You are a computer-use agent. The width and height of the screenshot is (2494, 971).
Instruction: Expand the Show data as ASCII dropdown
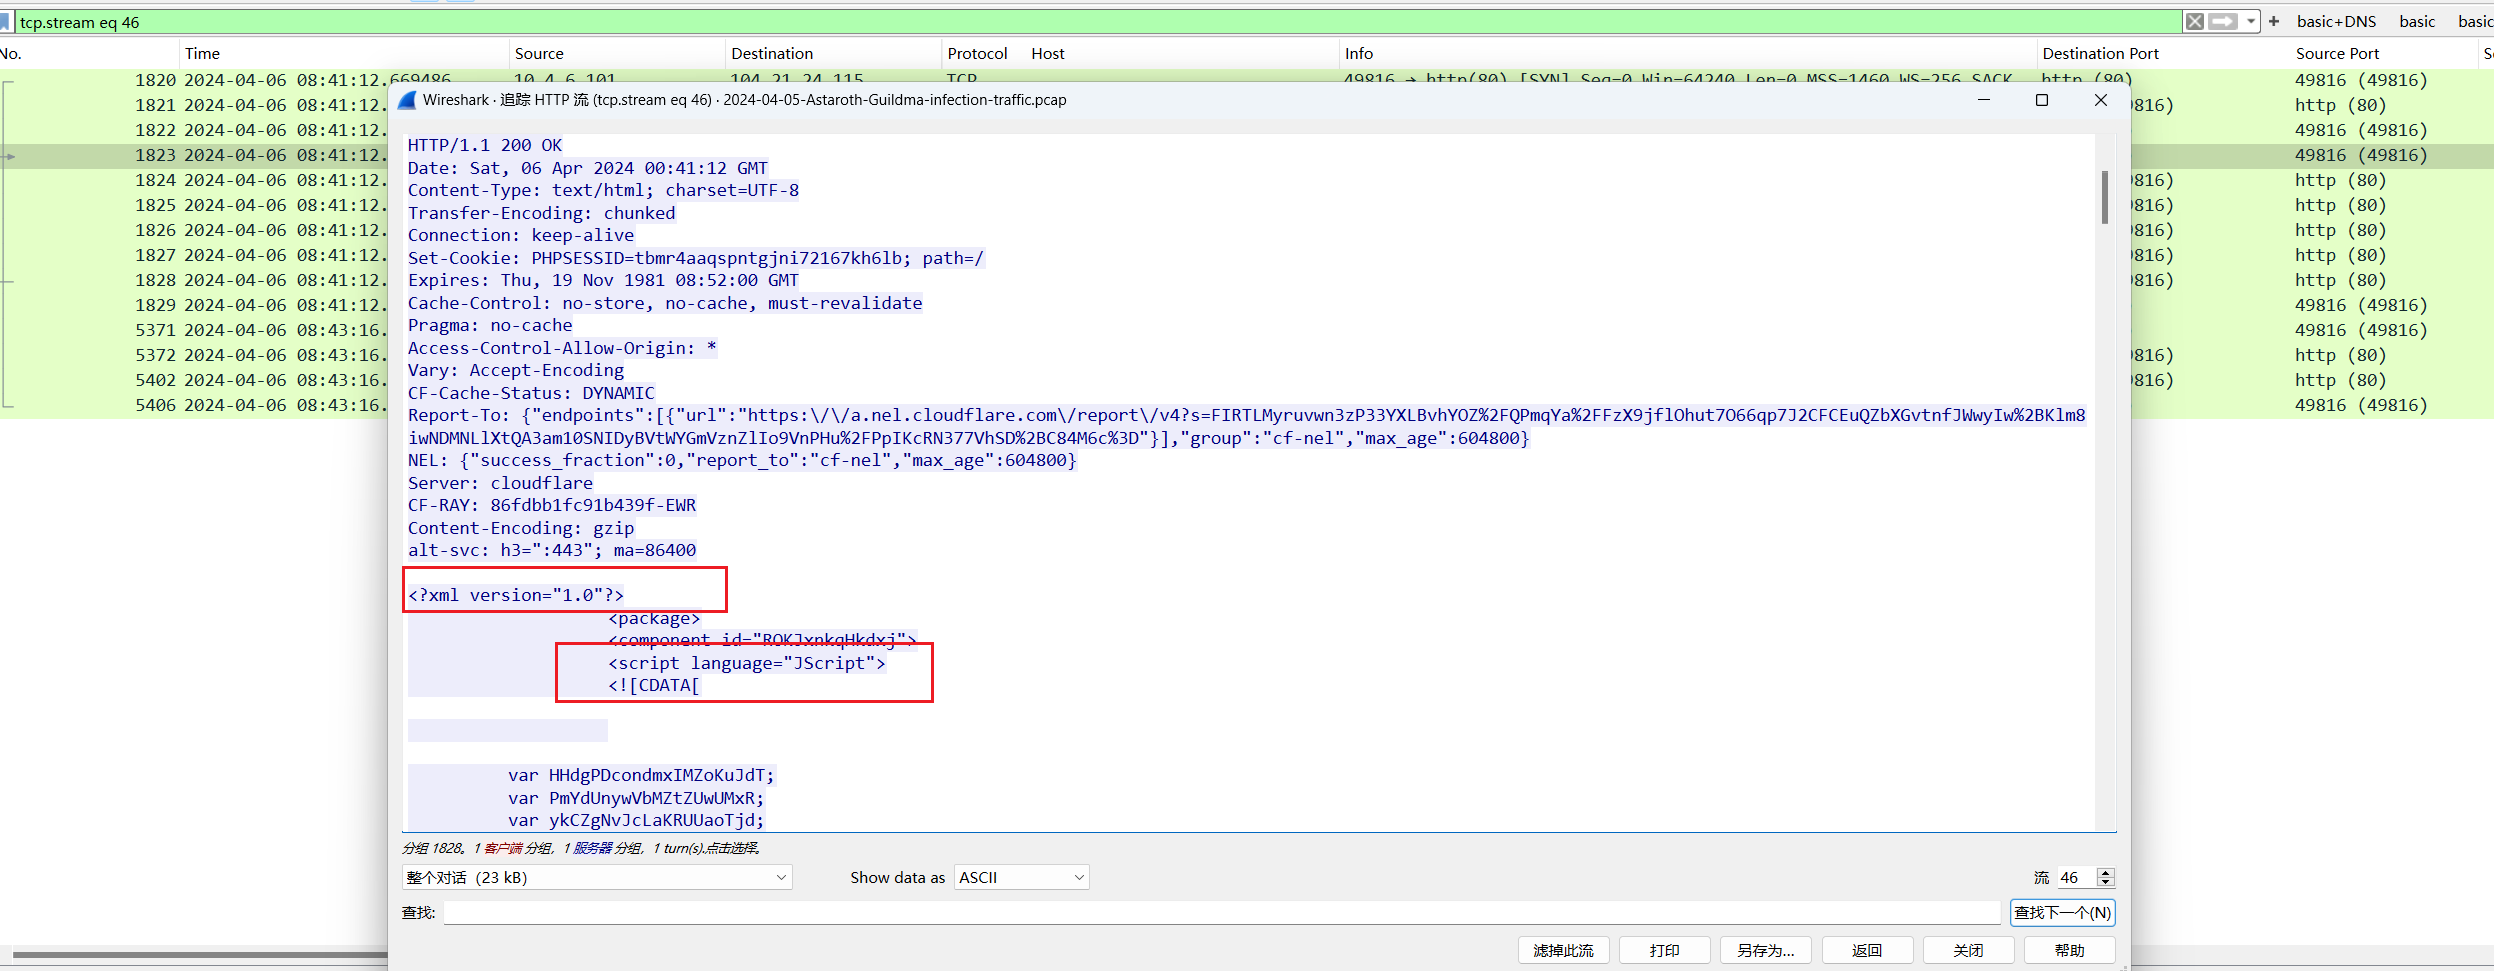tap(1021, 877)
